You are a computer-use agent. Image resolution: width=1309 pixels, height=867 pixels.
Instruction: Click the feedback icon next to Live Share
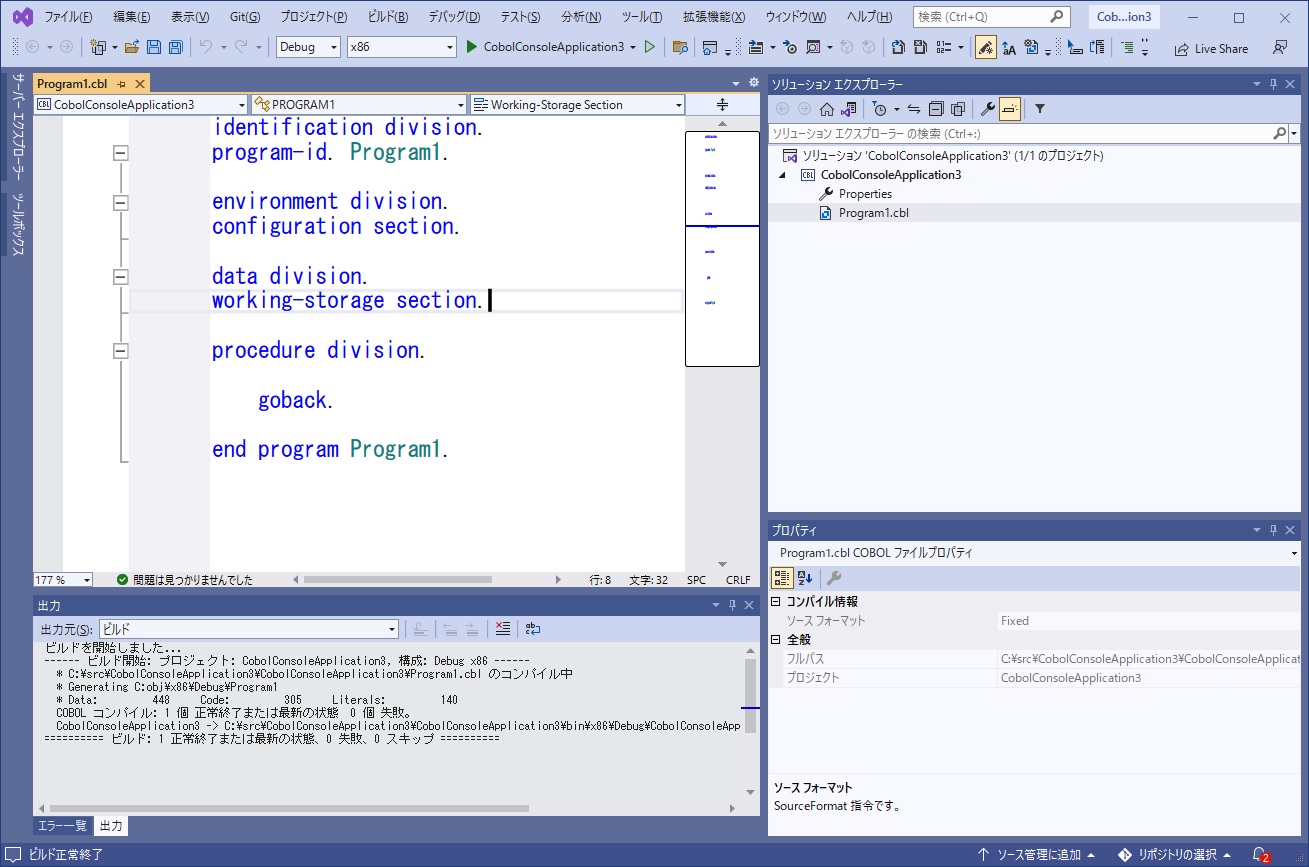coord(1280,48)
